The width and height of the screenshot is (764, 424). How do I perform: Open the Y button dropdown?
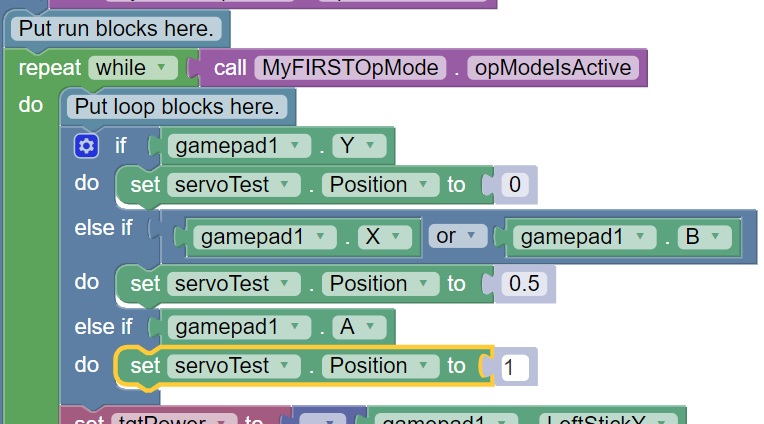(358, 146)
